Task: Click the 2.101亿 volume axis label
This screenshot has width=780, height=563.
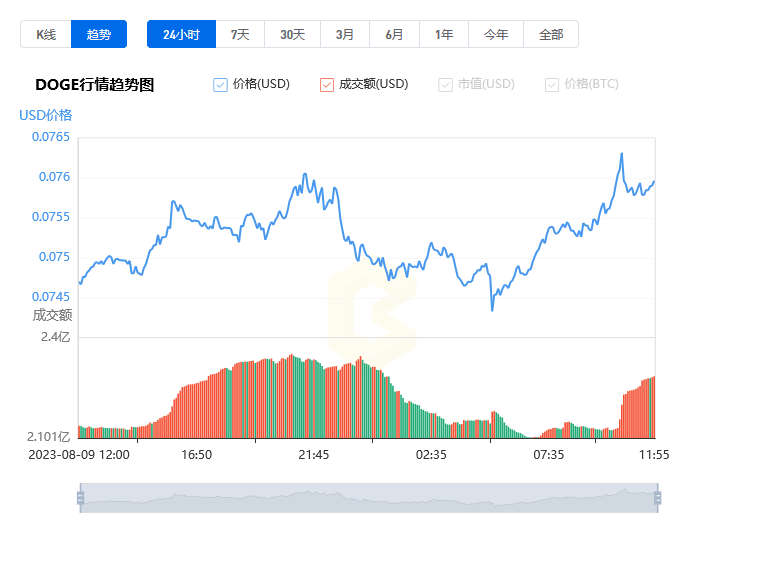Action: 48,437
